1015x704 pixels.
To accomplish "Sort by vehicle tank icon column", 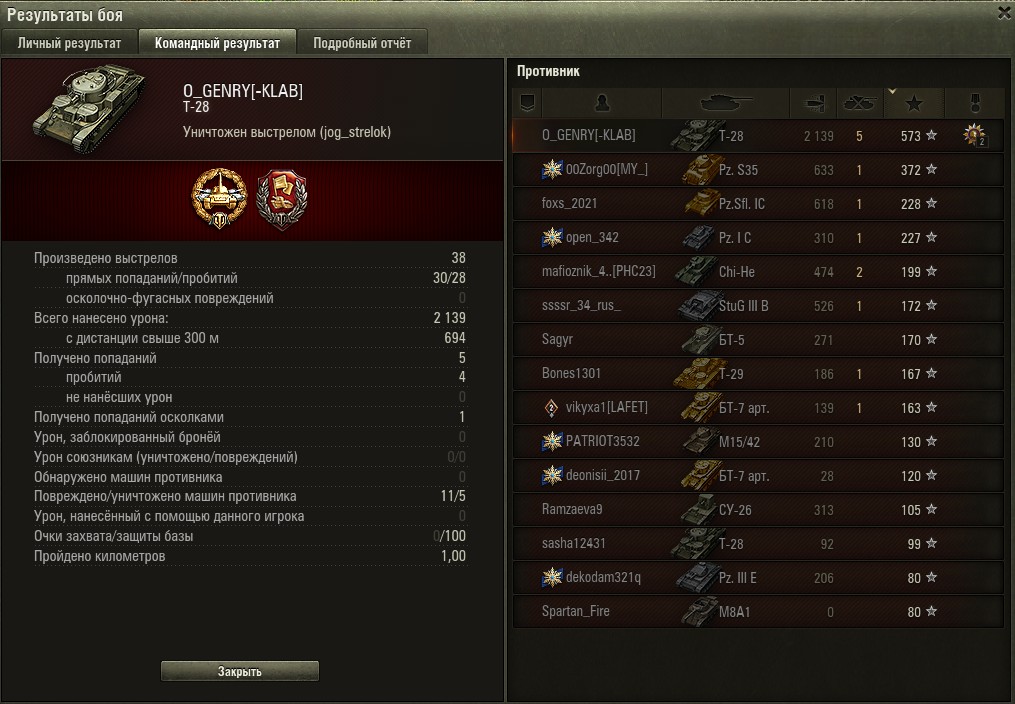I will (x=726, y=103).
